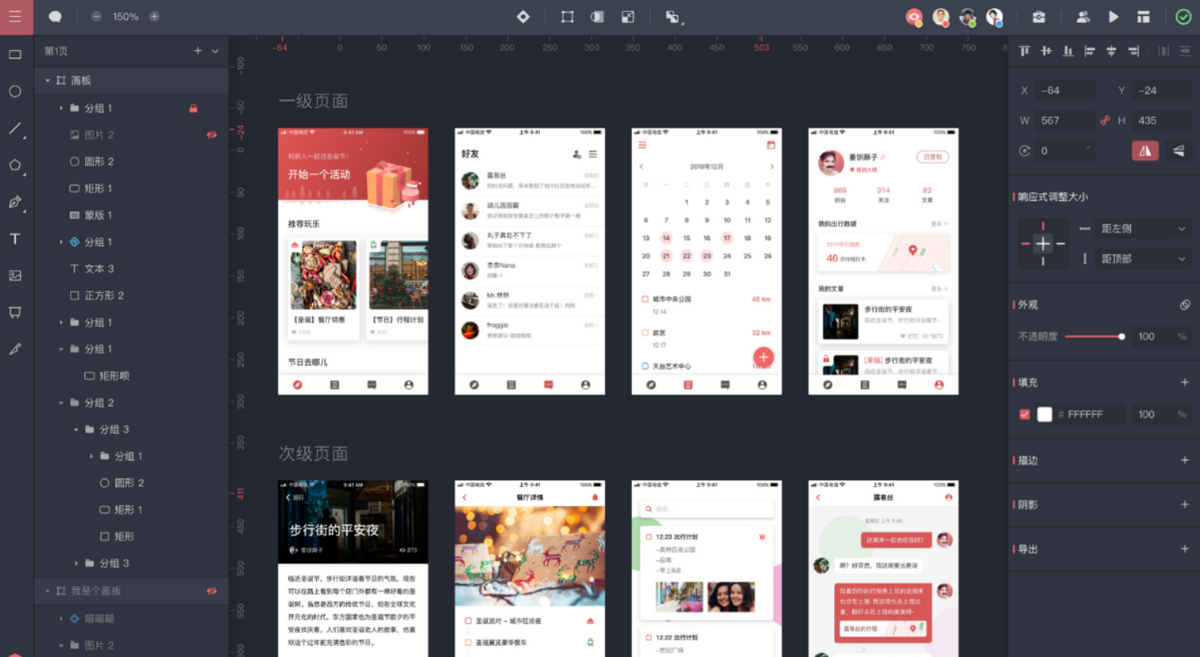Open the comments speech bubble
Viewport: 1200px width, 657px height.
click(x=55, y=17)
